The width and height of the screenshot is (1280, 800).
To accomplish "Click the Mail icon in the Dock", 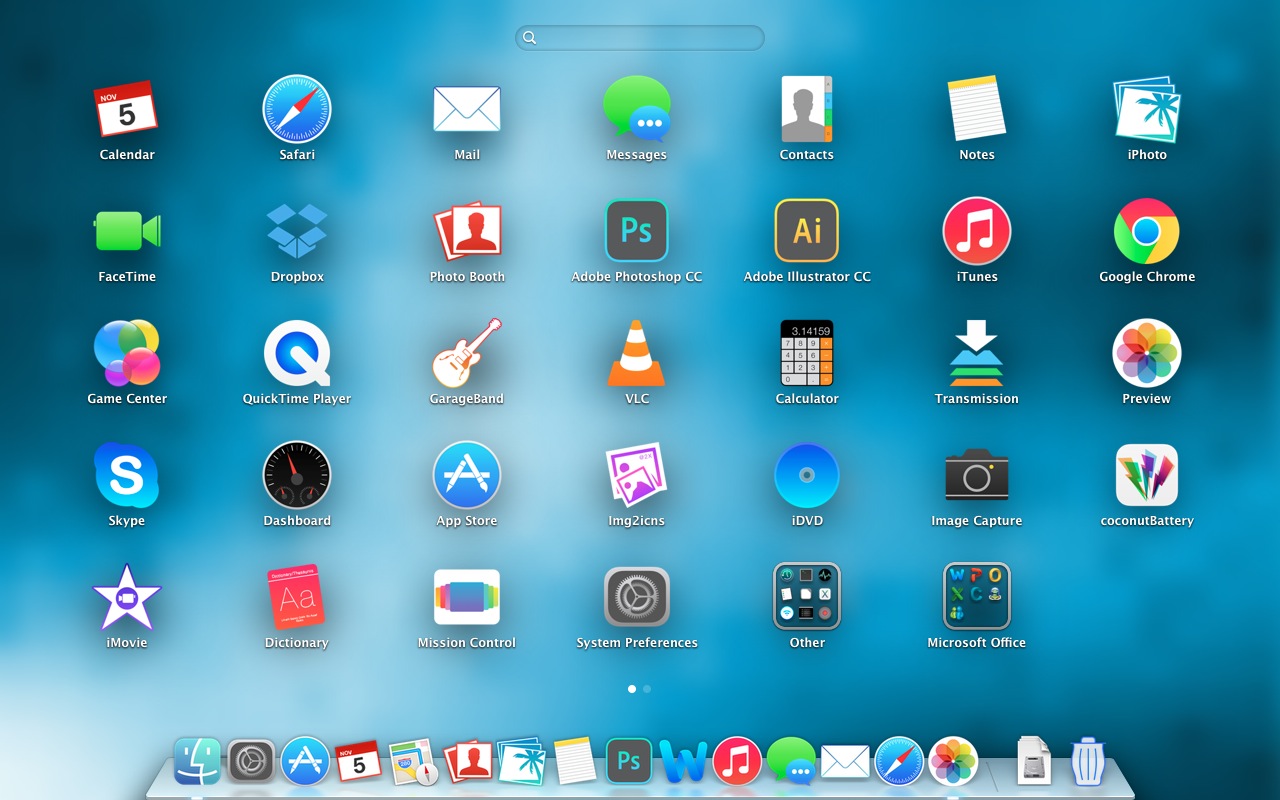I will click(x=845, y=762).
